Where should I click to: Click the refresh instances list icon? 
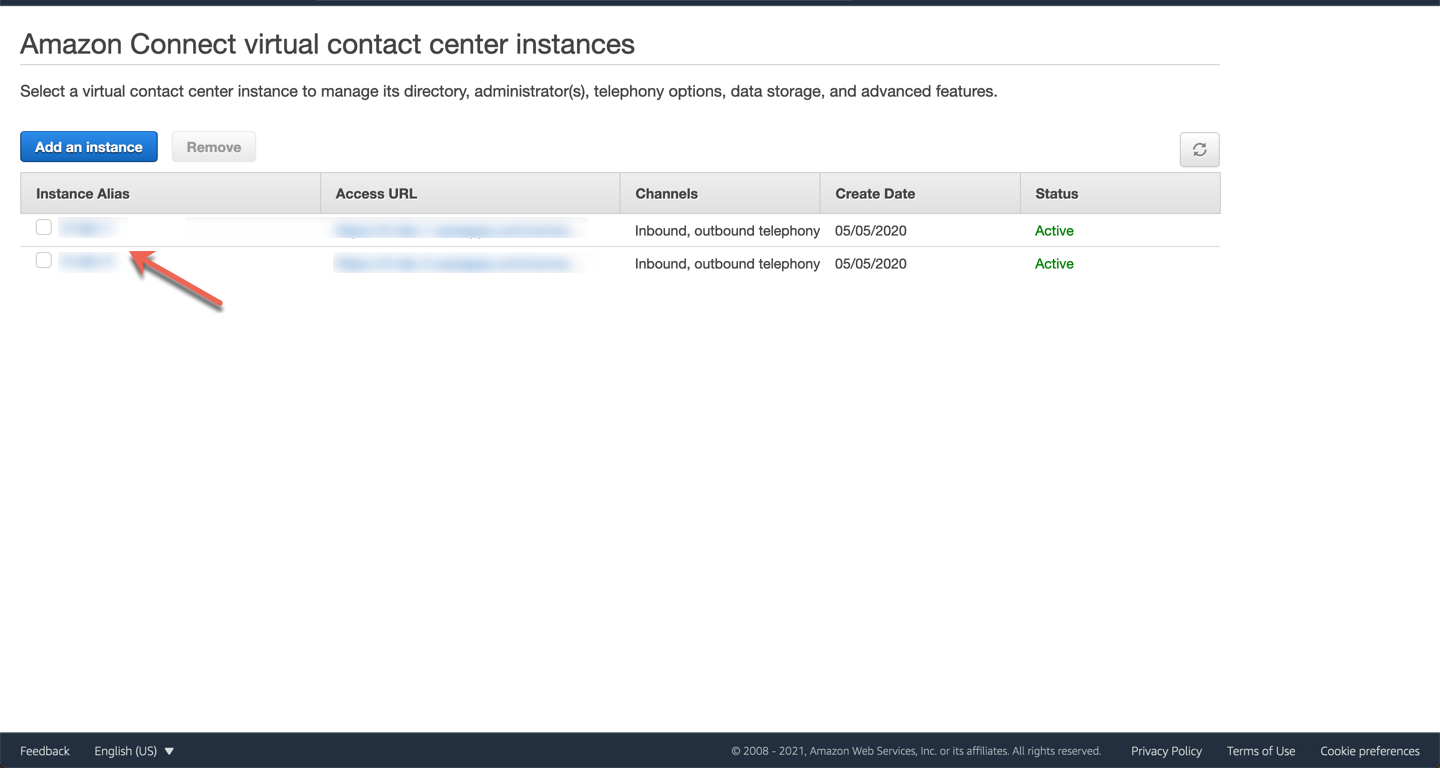coord(1199,150)
